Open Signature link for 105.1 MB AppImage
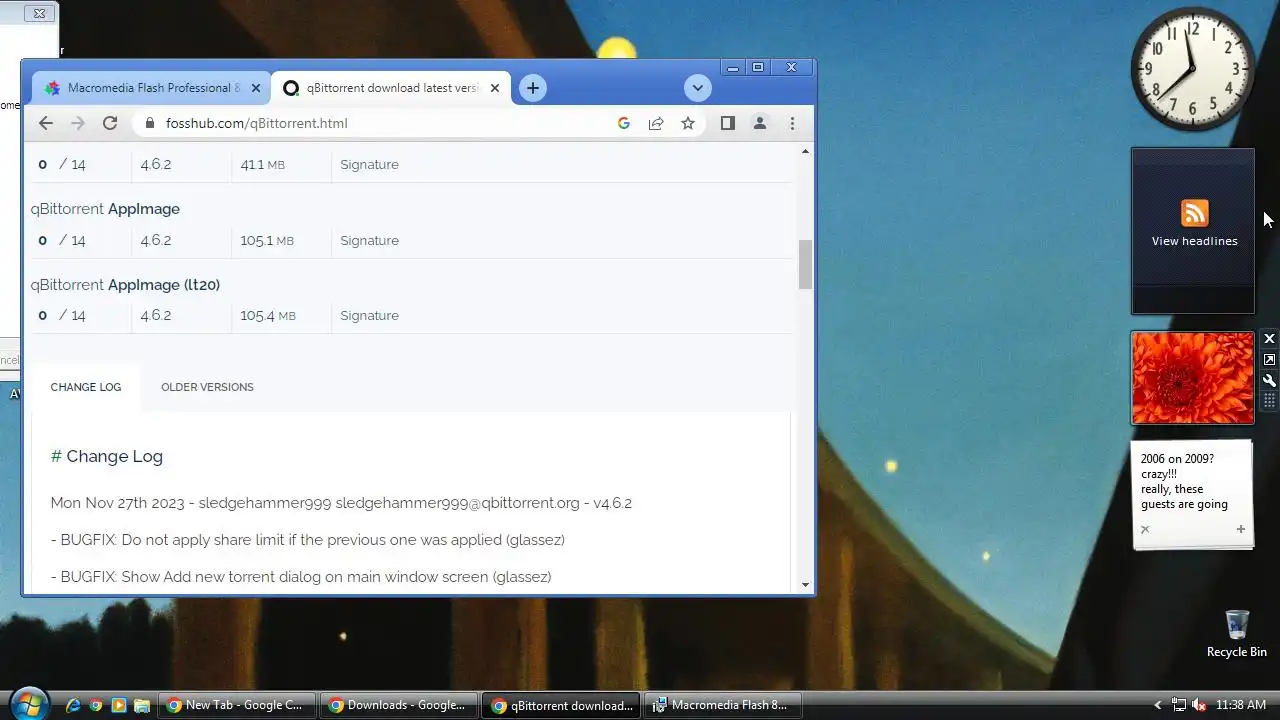The width and height of the screenshot is (1280, 720). click(369, 240)
